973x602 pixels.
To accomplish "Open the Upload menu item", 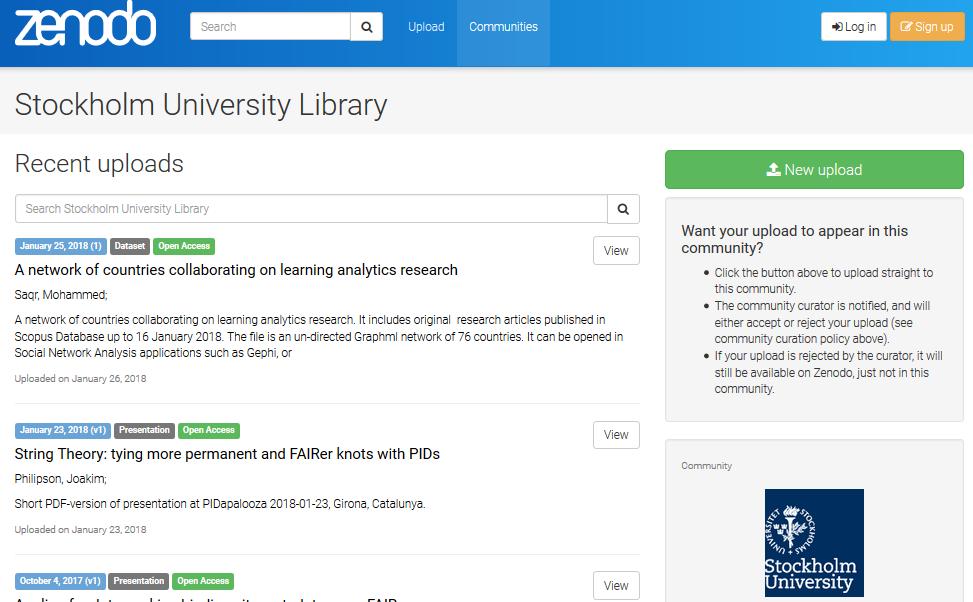I will coord(426,27).
